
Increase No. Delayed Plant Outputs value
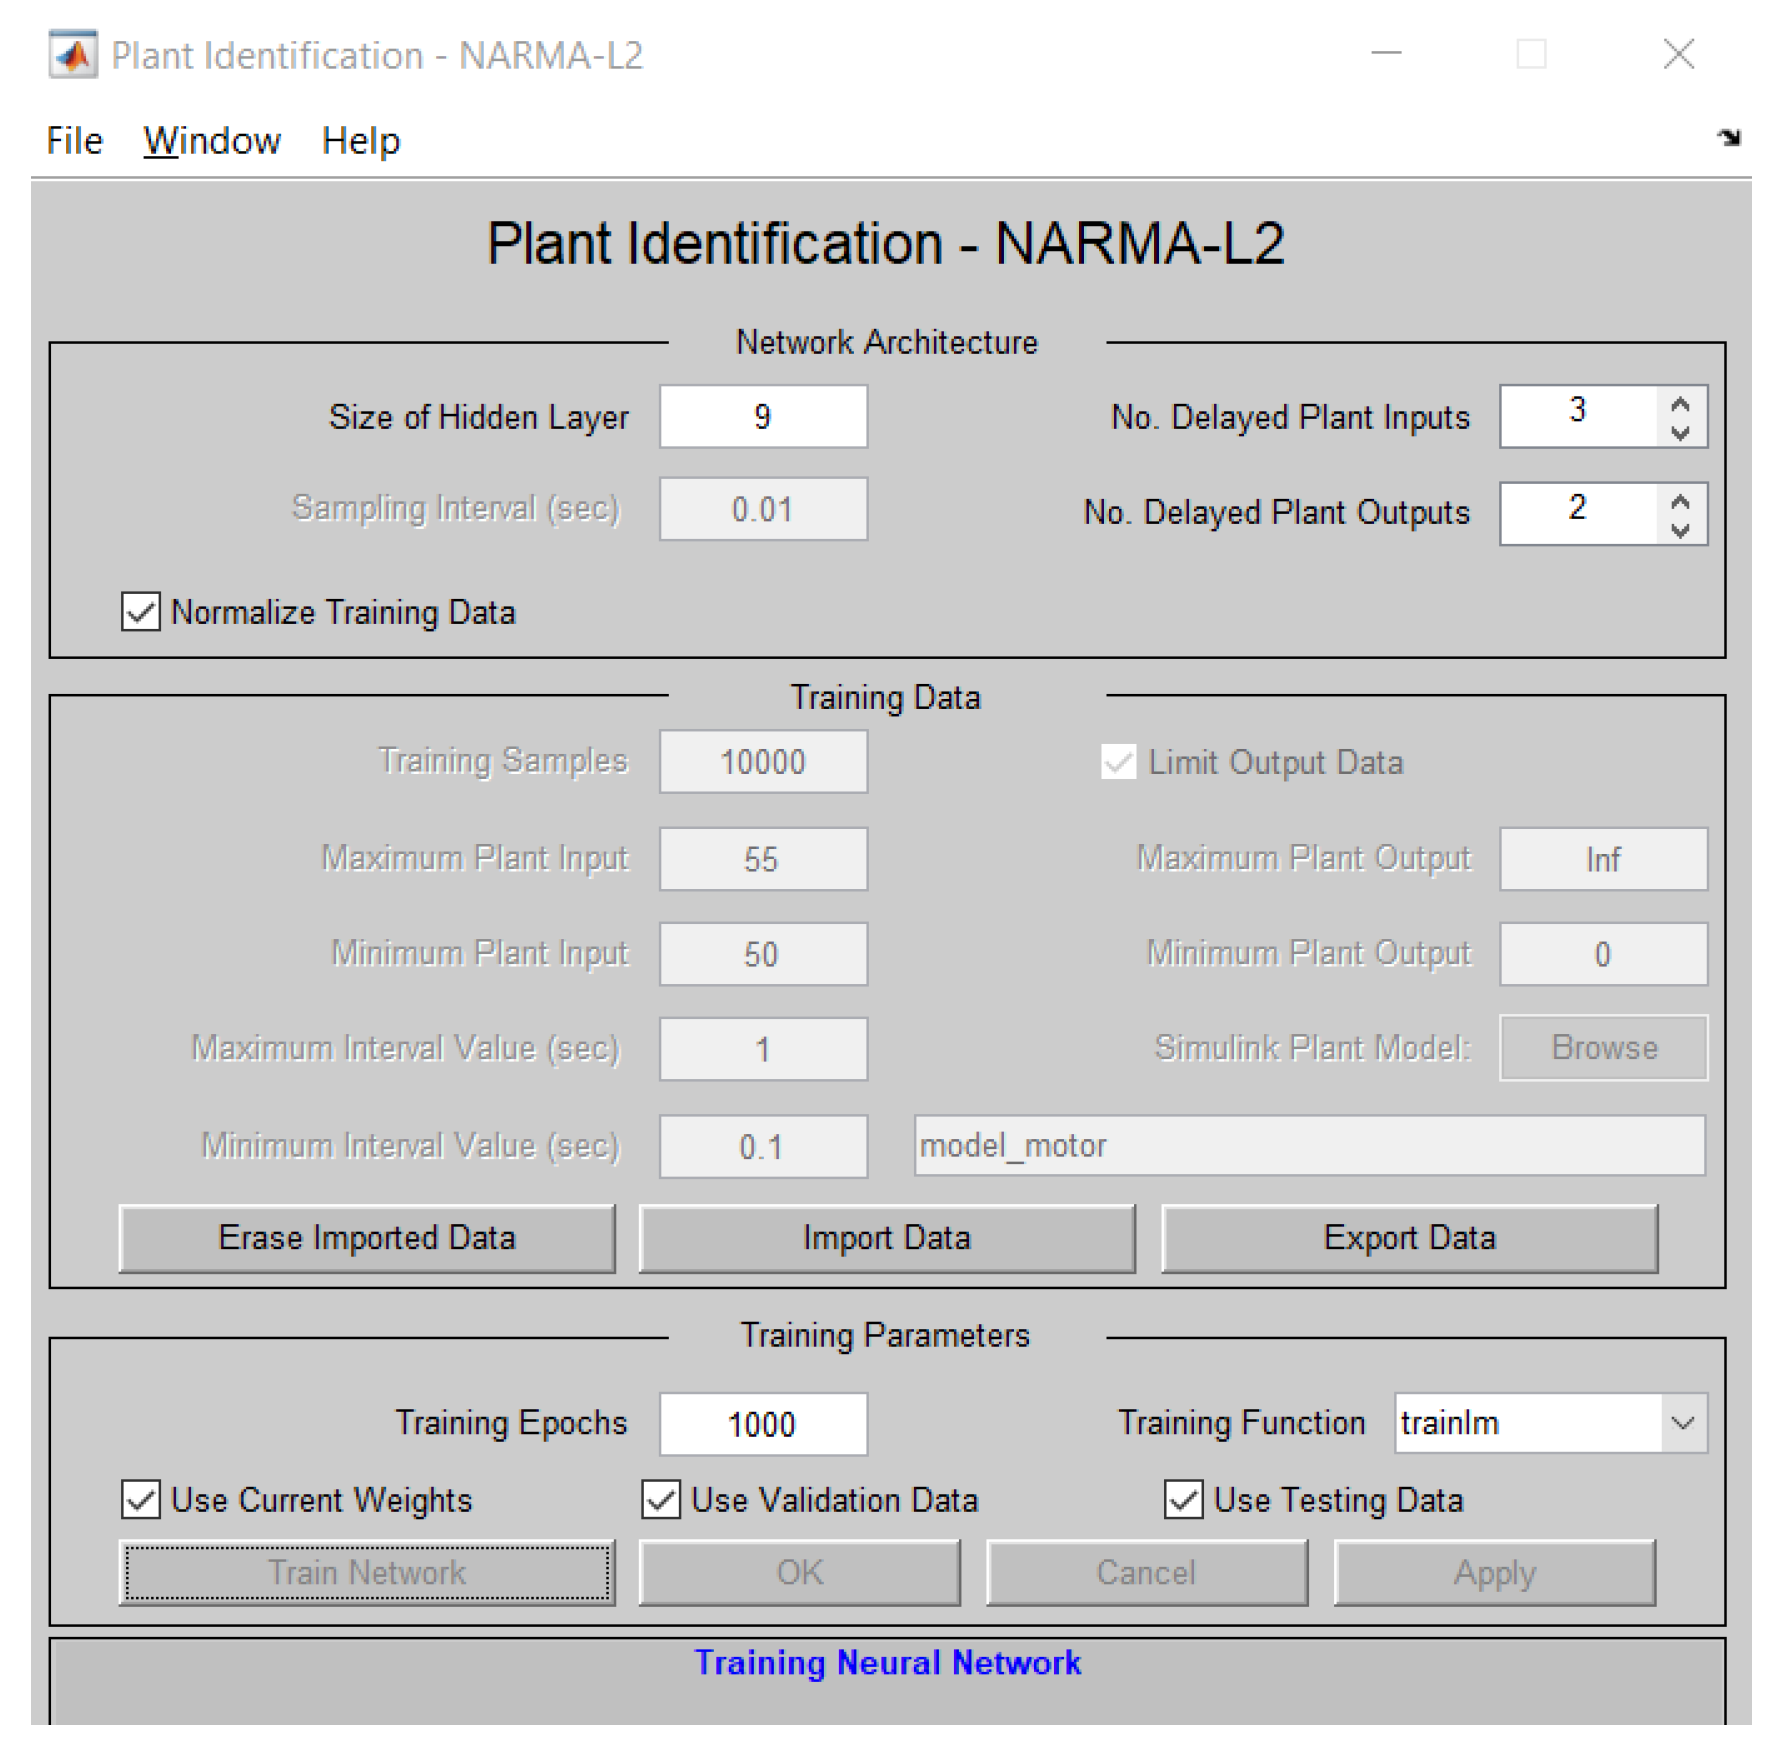coord(1681,502)
